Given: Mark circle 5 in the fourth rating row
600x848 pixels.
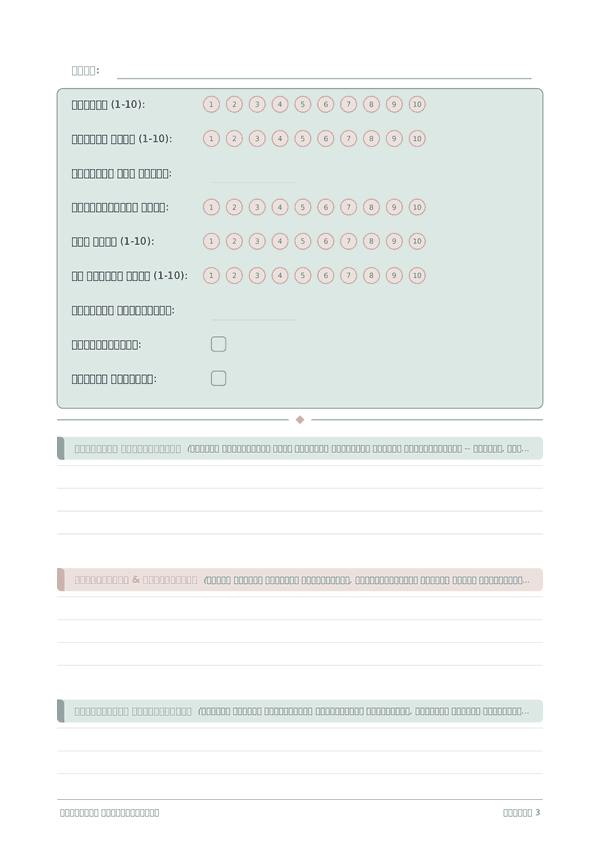Looking at the screenshot, I should 302,241.
